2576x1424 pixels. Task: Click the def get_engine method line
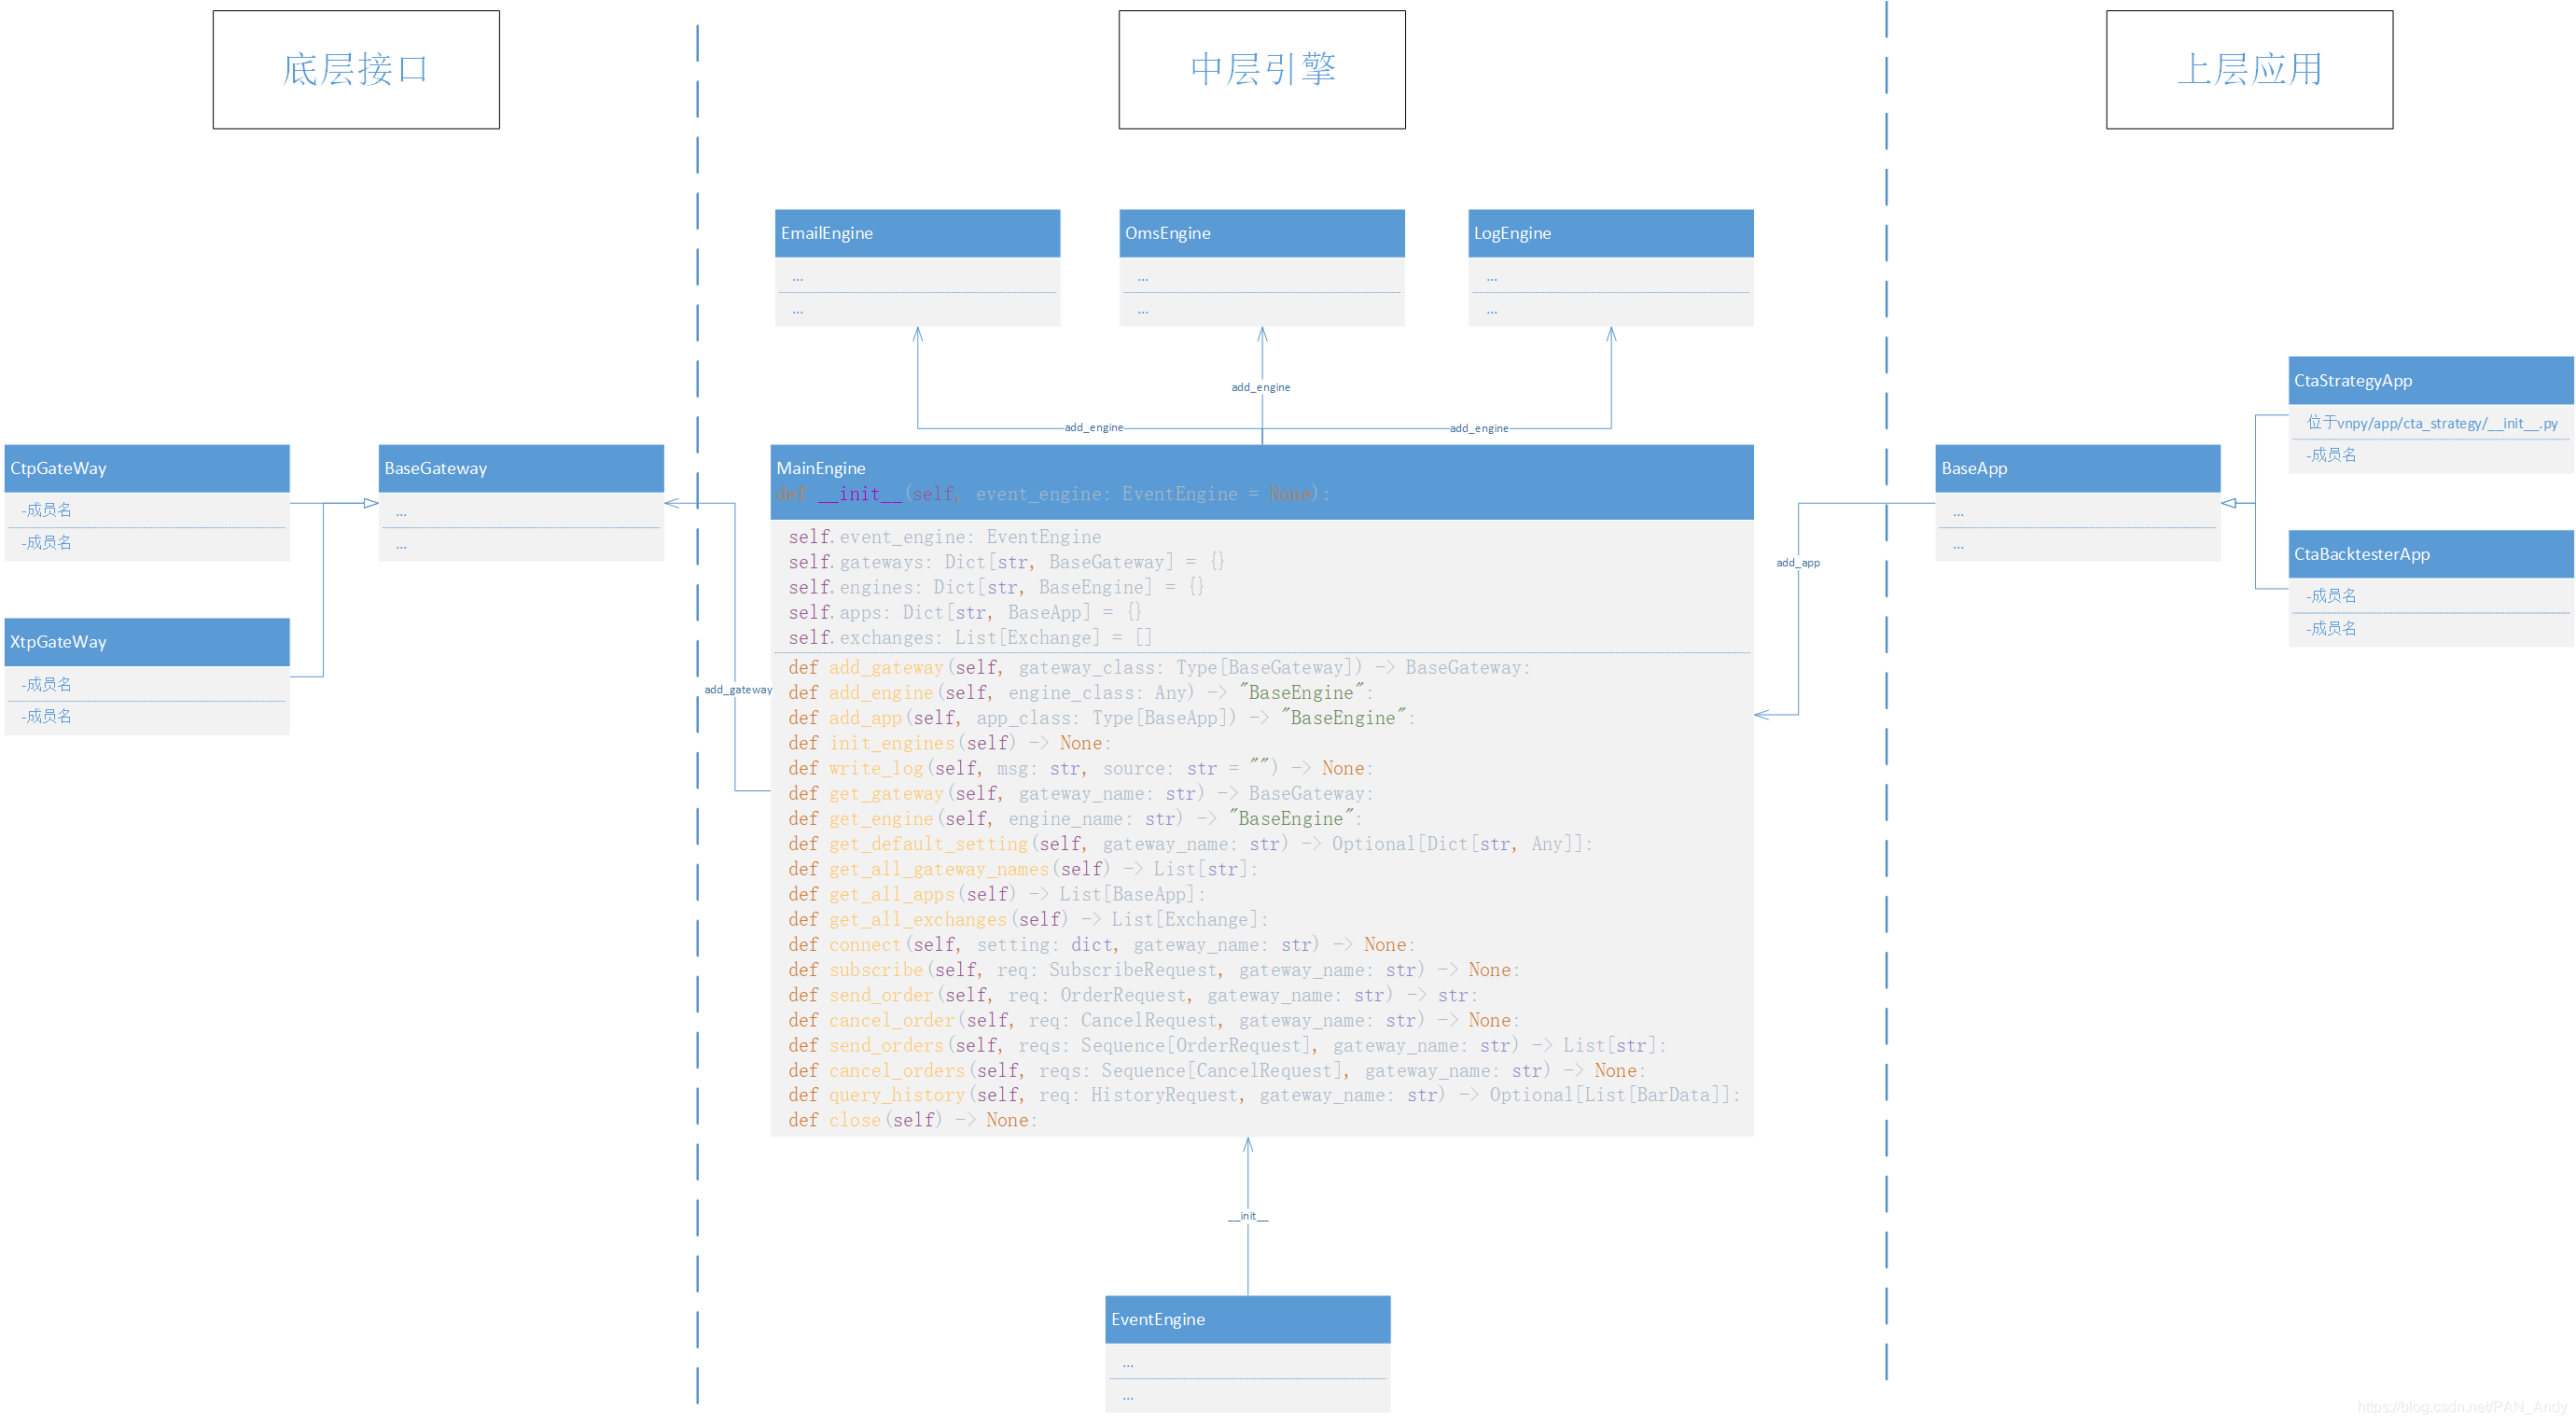click(x=1075, y=818)
